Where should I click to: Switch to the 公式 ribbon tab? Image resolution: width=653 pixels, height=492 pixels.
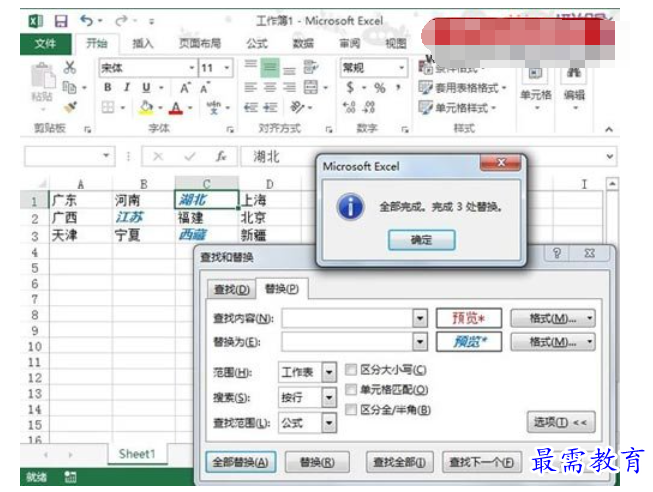(257, 43)
